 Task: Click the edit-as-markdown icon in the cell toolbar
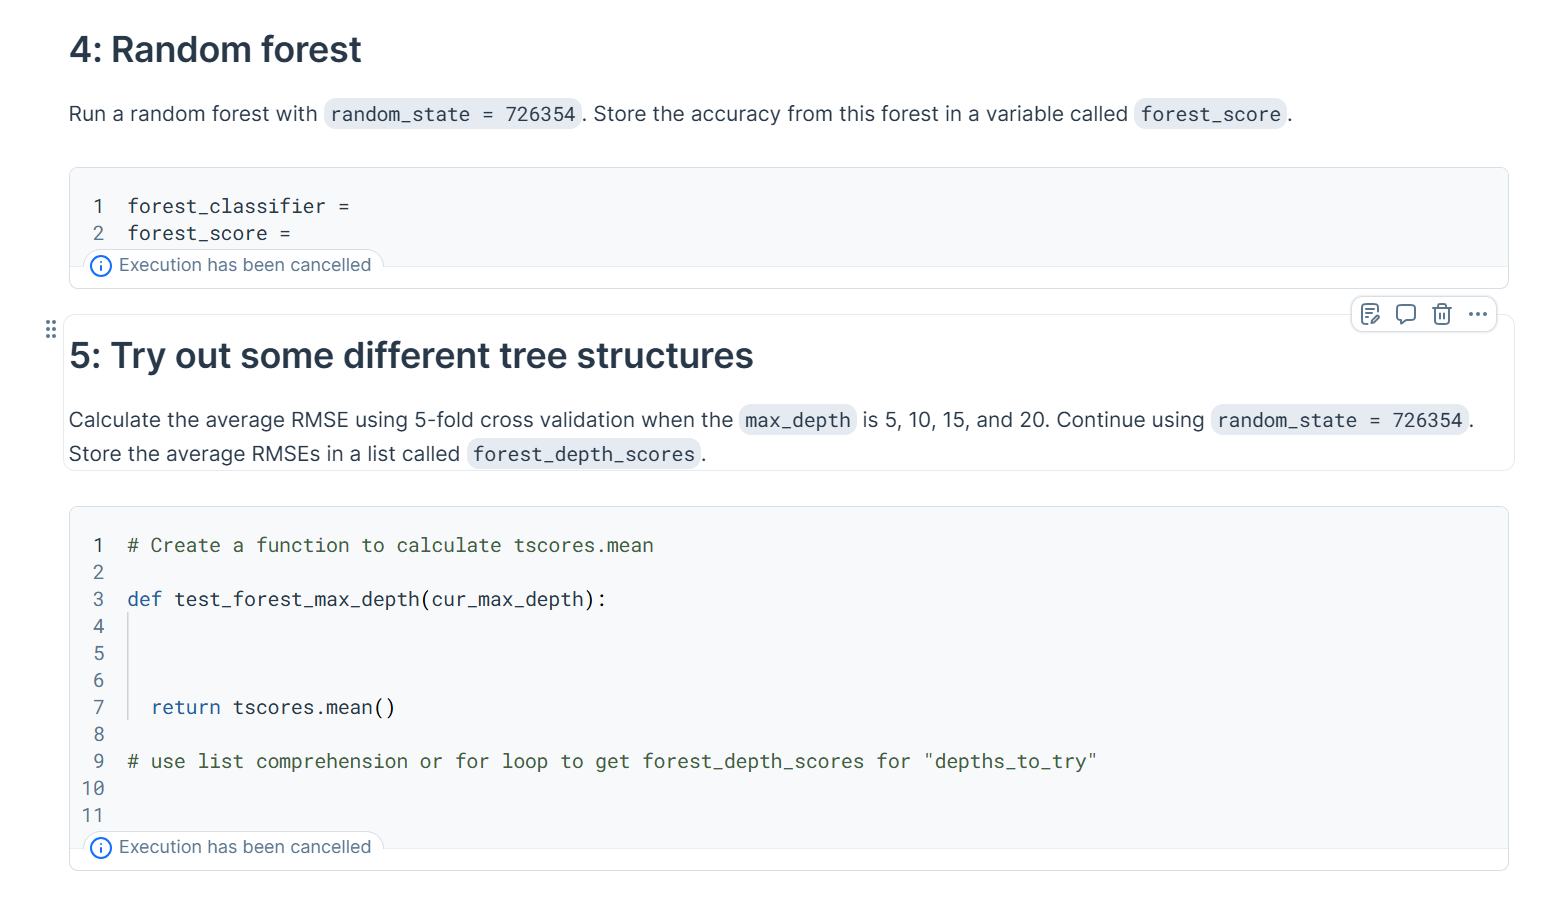1370,314
